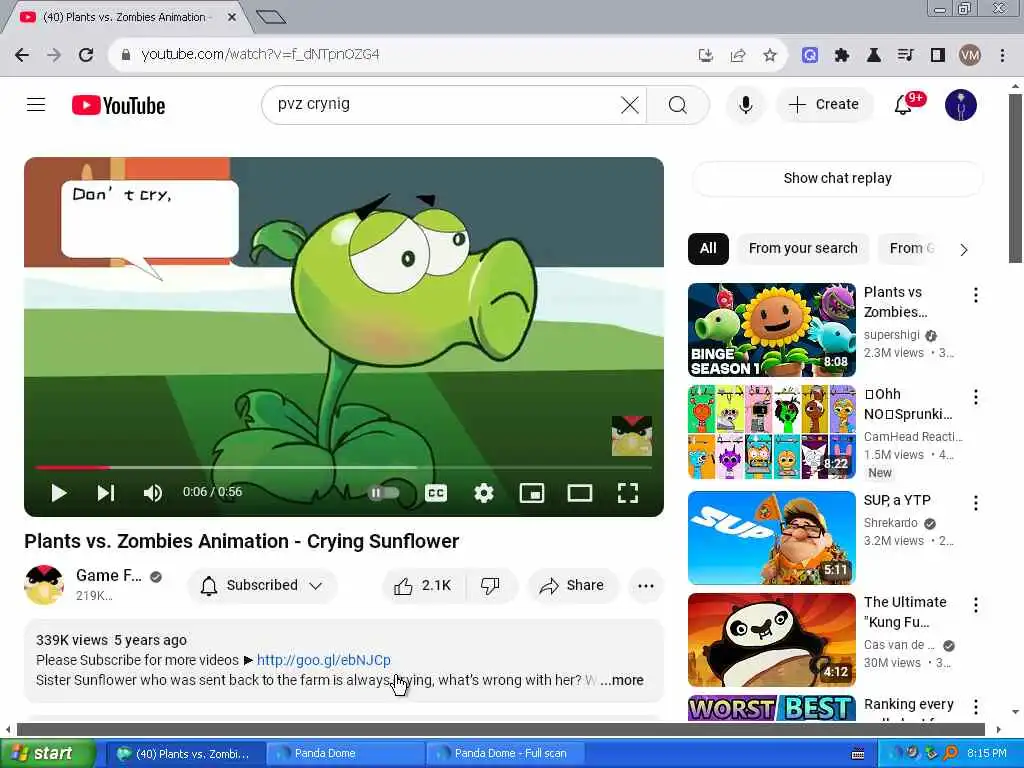The height and width of the screenshot is (768, 1024).
Task: Start voice search with microphone
Action: tap(745, 104)
